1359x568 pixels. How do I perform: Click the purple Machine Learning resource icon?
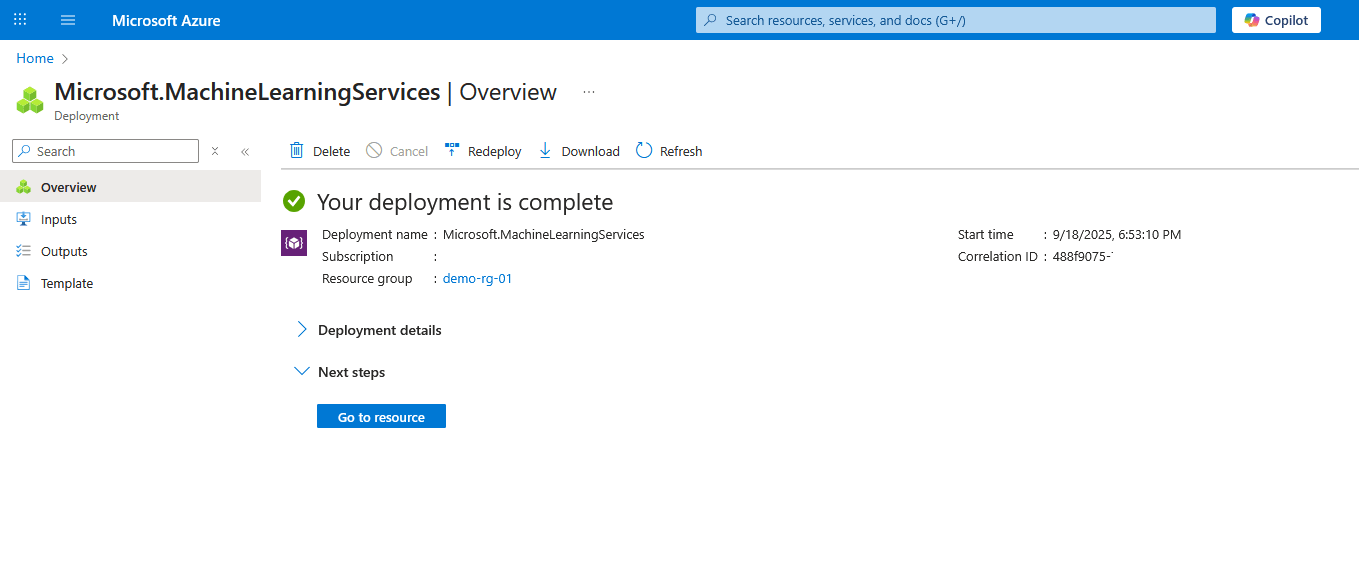pos(294,243)
